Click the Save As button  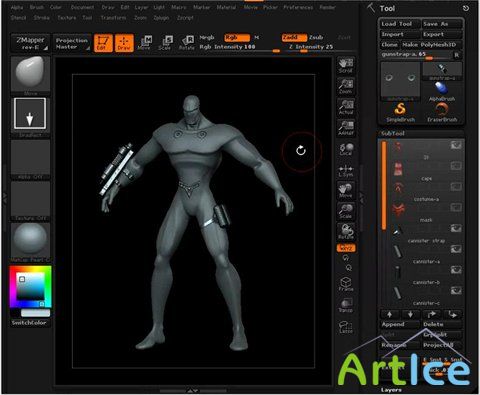[442, 24]
